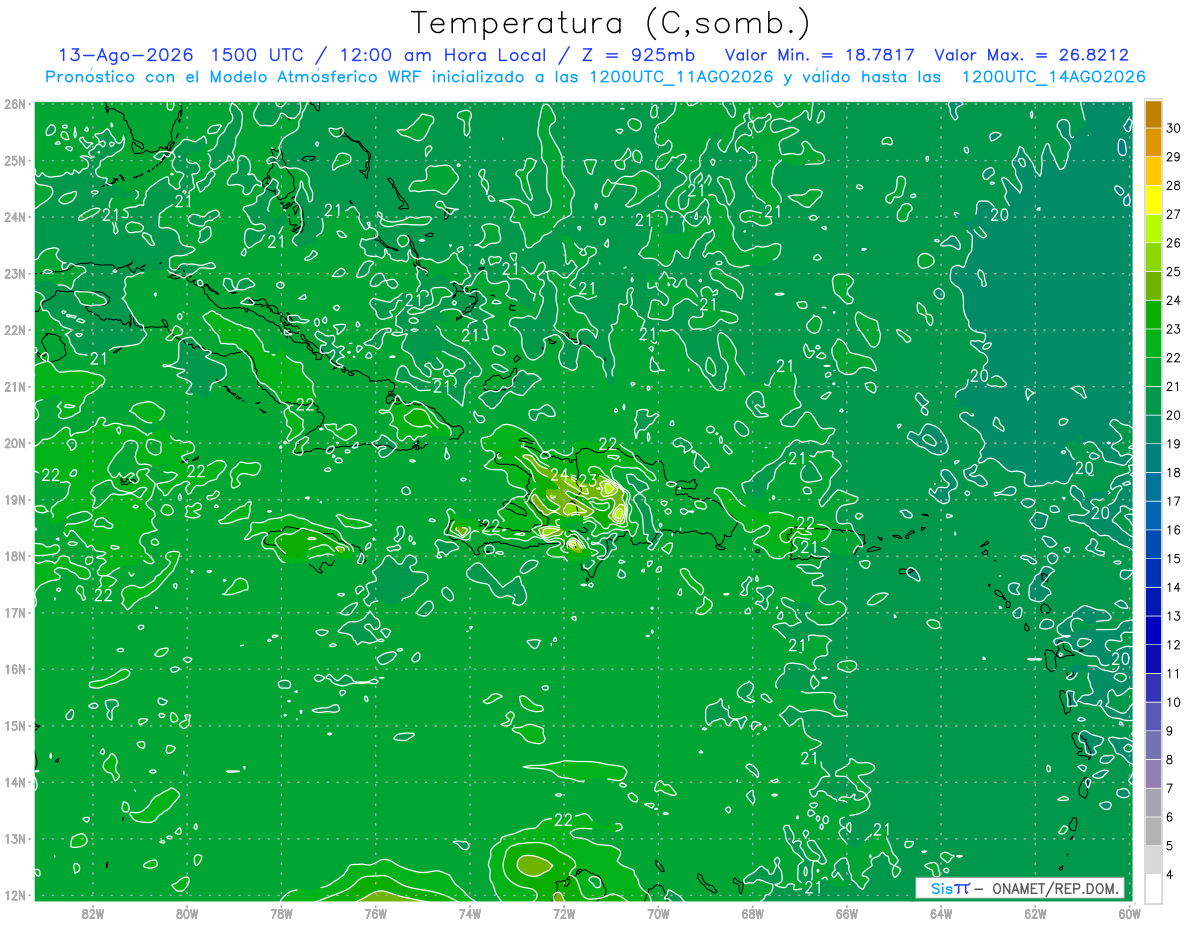Click the 12N latitude axis label
1200x927 pixels.
pos(15,895)
